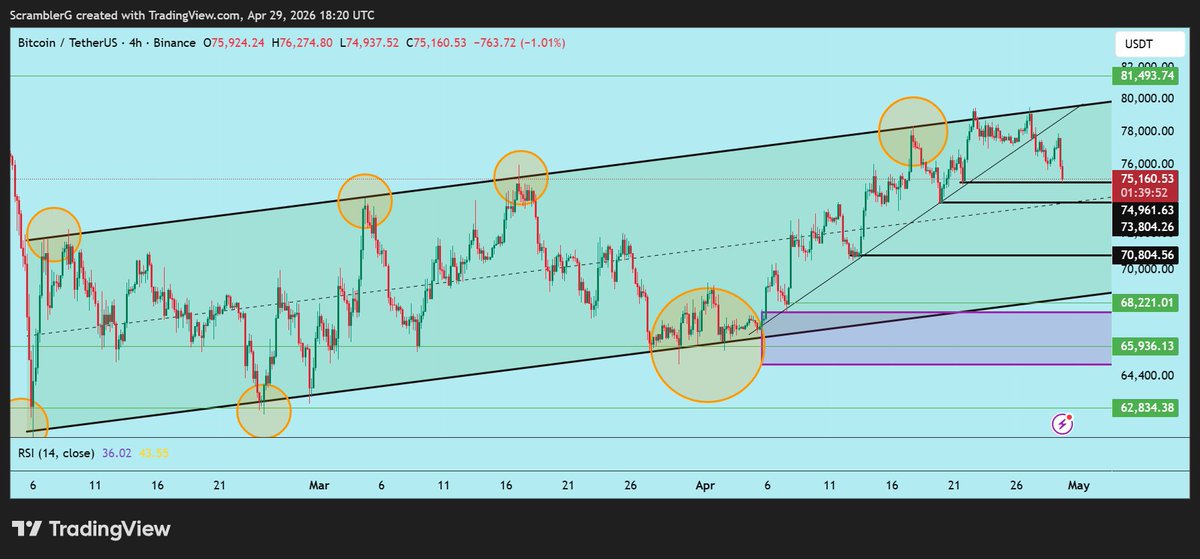The image size is (1200, 559).
Task: Select the 81,493.74 price label
Action: (1146, 76)
